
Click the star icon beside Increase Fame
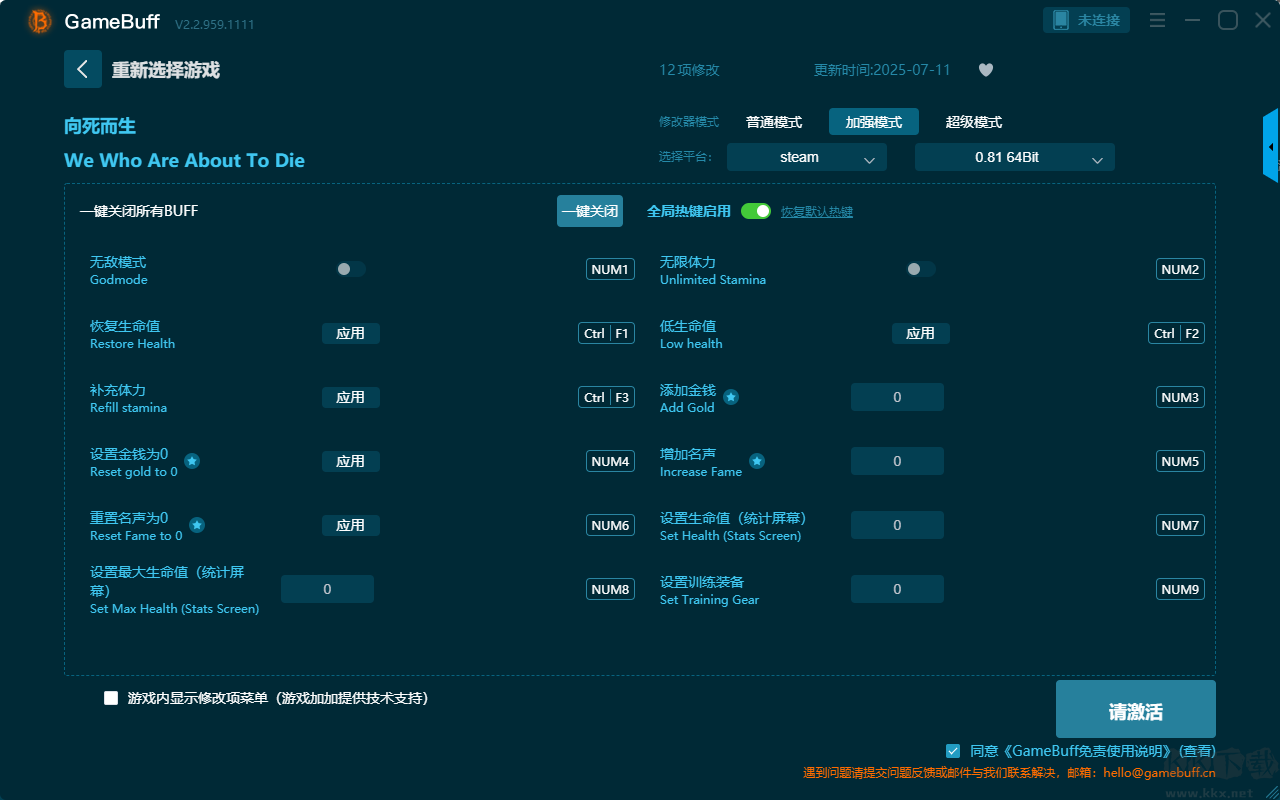coord(757,461)
